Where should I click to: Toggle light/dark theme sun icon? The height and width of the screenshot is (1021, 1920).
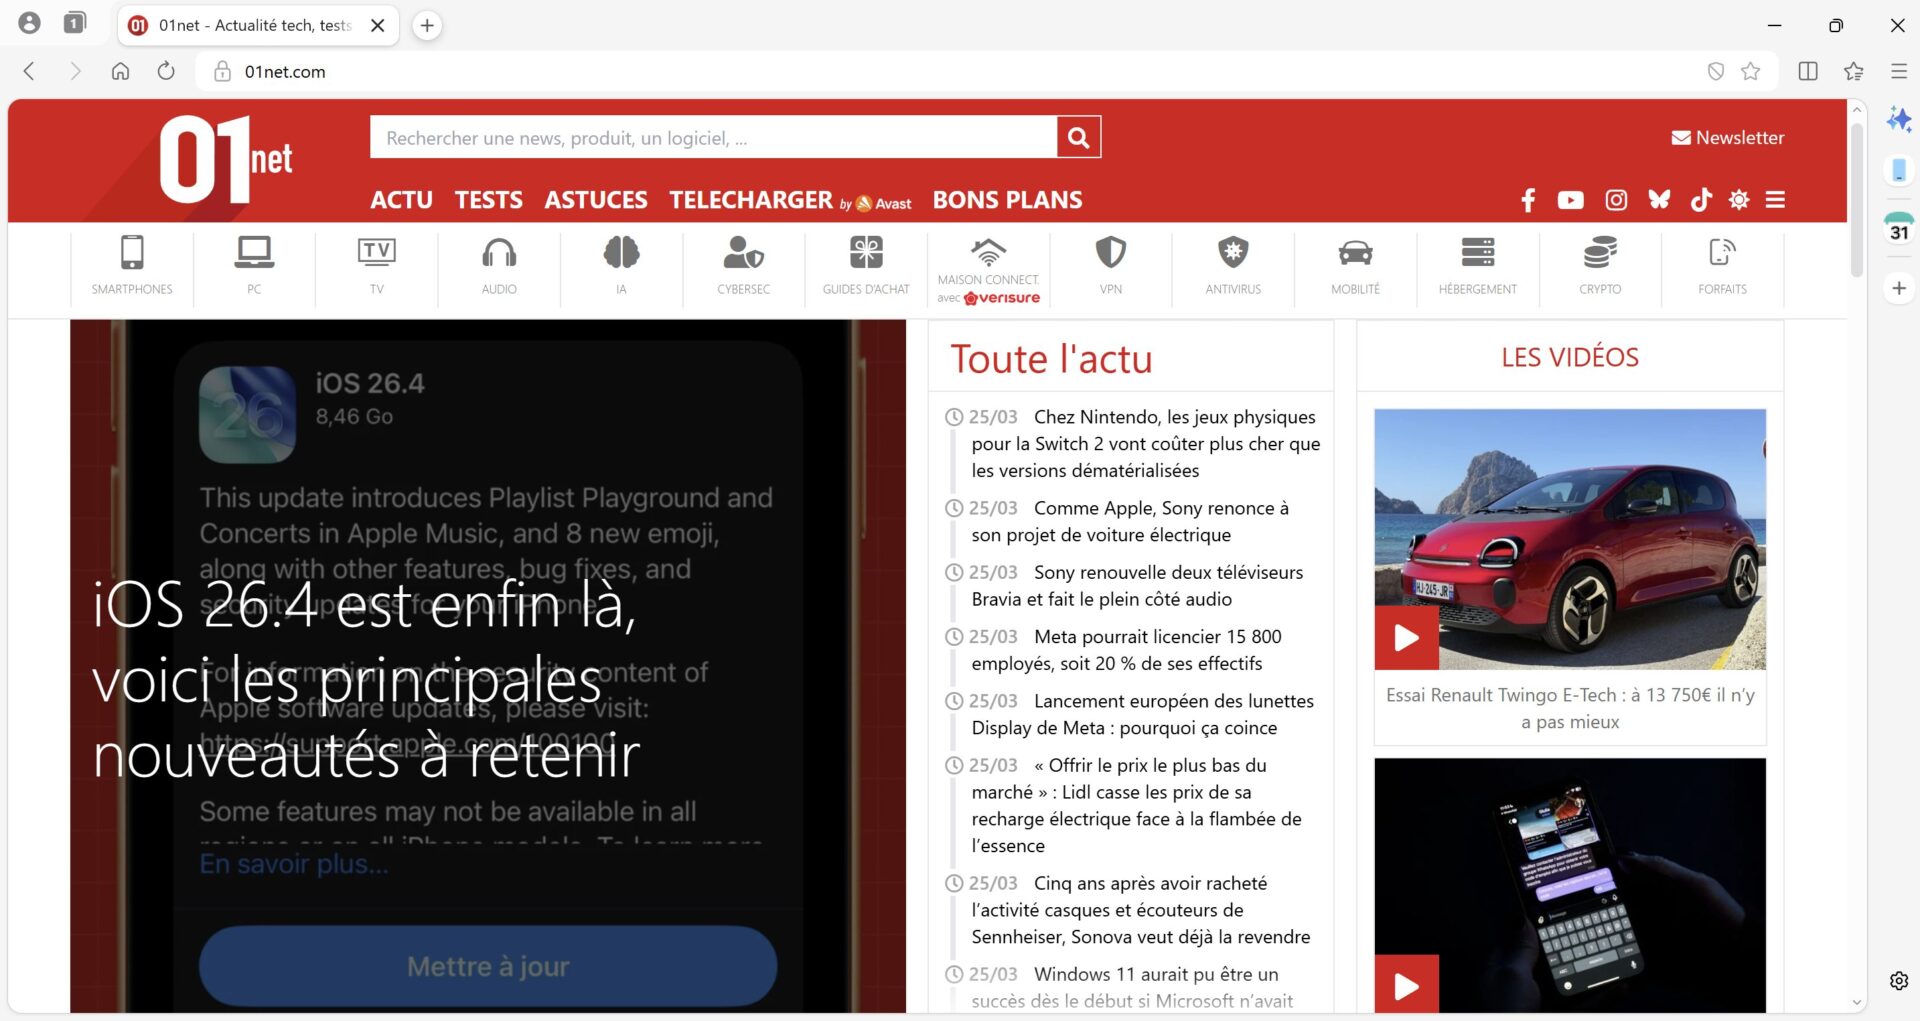point(1739,200)
